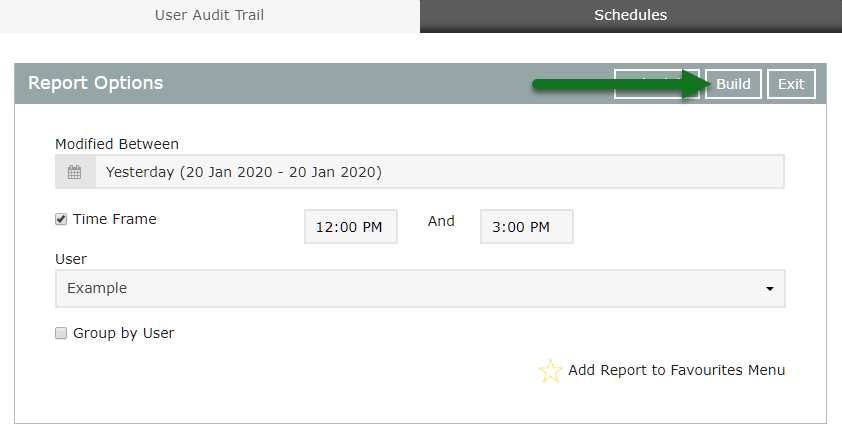Screen dimensions: 842x436
Task: Select the User Audit Trail tab
Action: [209, 15]
